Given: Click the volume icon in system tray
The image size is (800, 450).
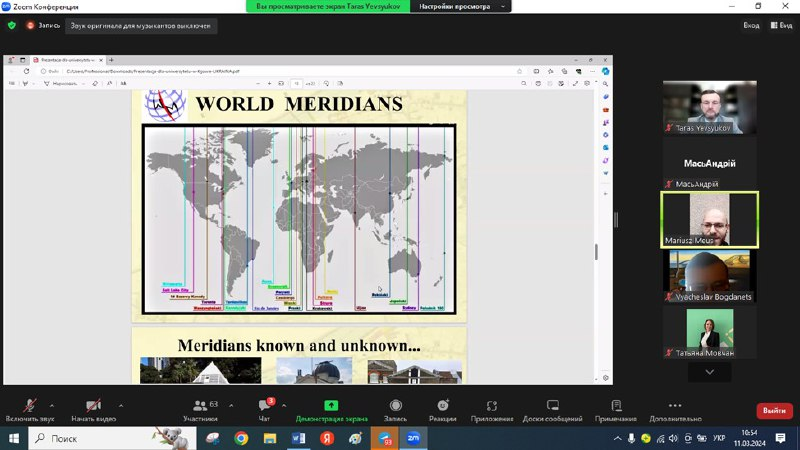Looking at the screenshot, I should click(674, 438).
